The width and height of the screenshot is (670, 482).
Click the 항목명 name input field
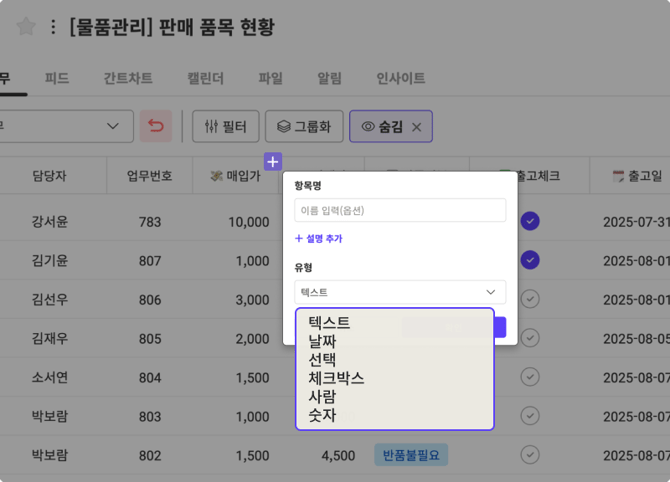point(400,210)
